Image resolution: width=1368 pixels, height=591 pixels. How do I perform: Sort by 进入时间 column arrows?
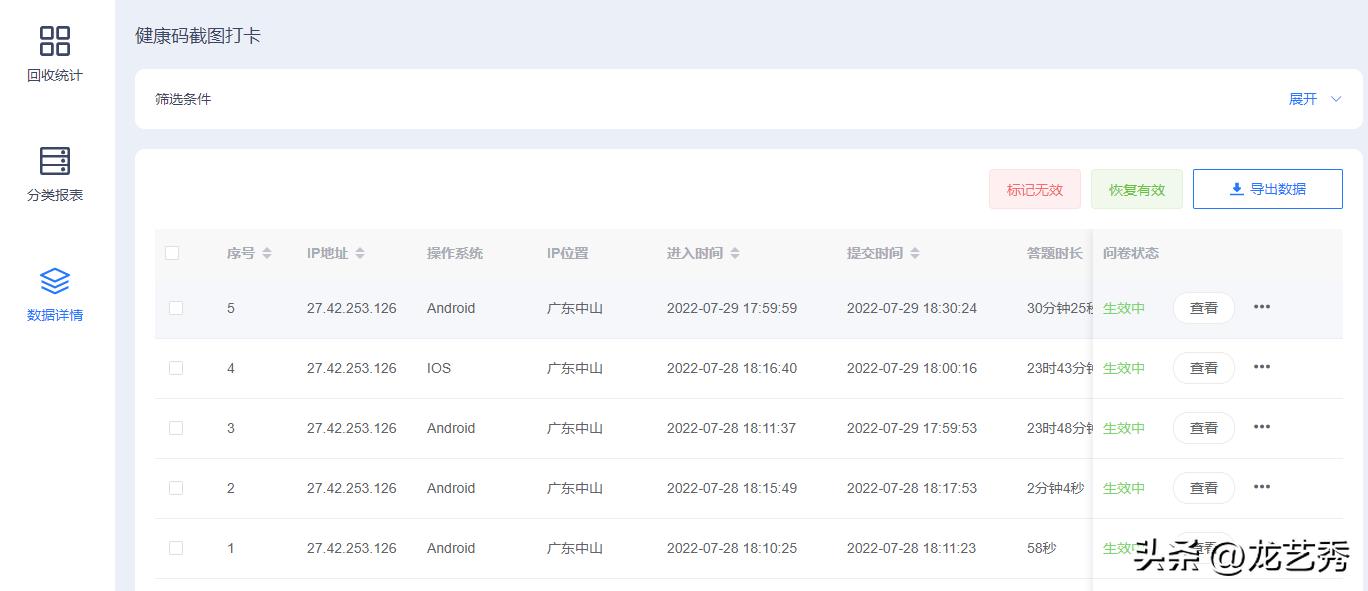click(735, 254)
